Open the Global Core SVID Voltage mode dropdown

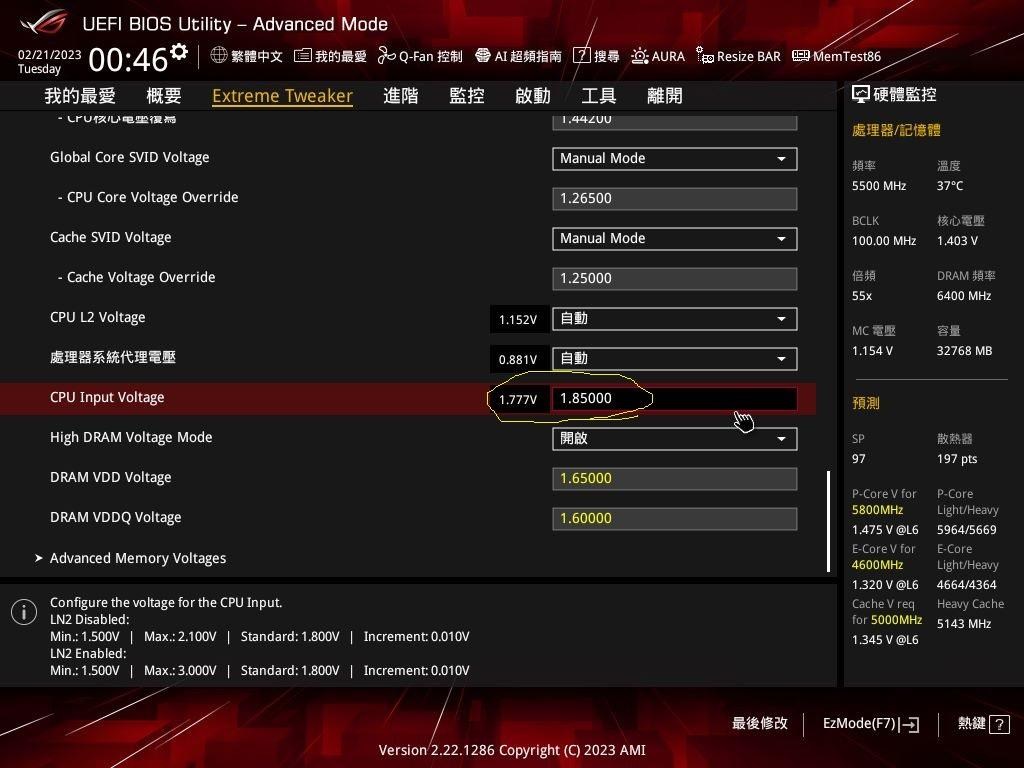click(x=674, y=158)
